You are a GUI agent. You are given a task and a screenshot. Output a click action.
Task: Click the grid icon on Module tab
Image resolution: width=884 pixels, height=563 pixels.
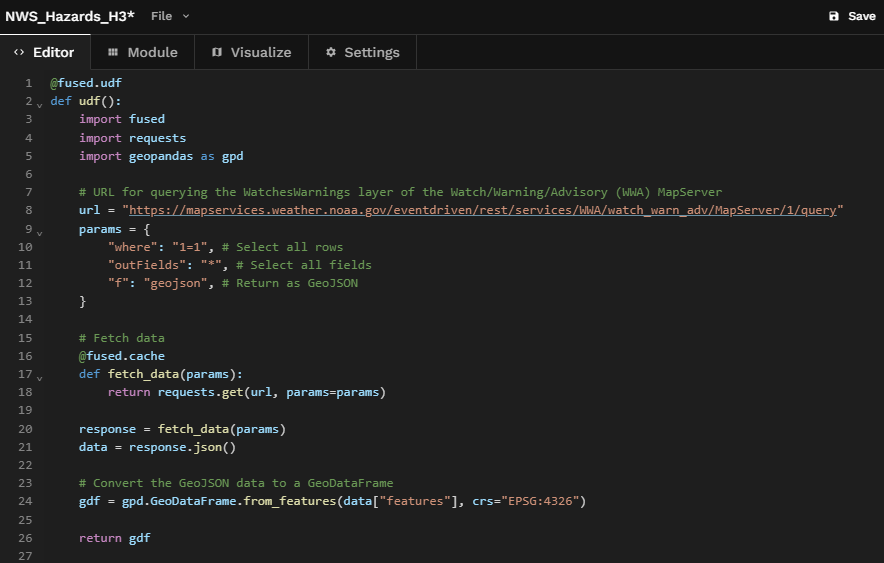pyautogui.click(x=113, y=53)
